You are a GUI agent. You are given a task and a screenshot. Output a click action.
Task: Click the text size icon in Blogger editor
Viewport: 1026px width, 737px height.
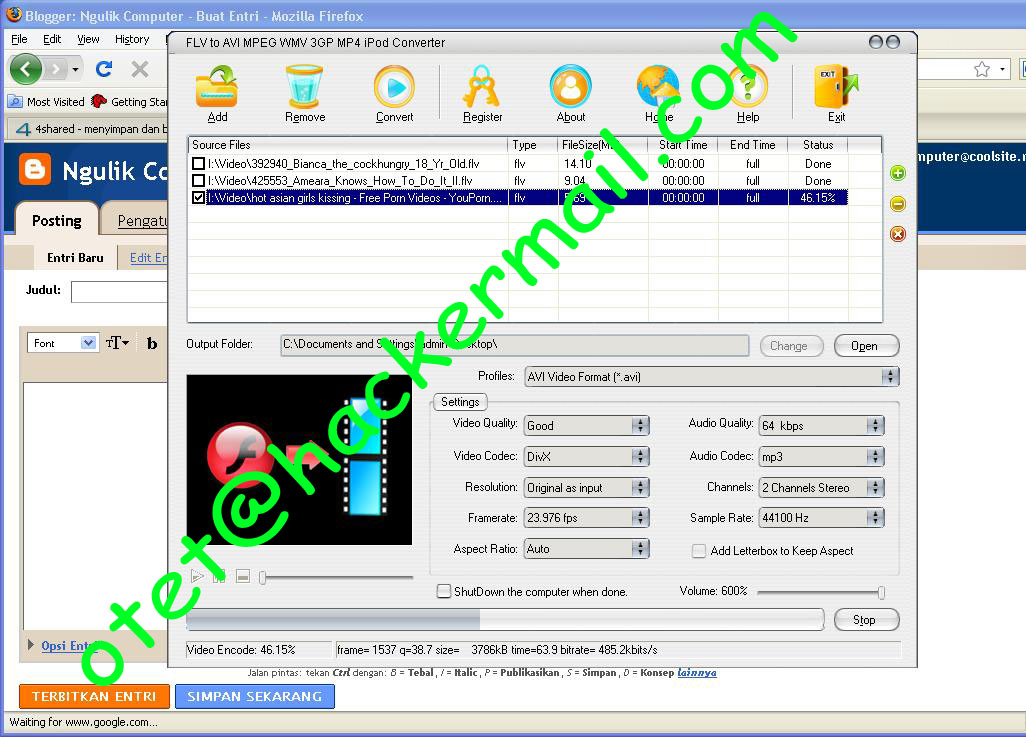117,343
